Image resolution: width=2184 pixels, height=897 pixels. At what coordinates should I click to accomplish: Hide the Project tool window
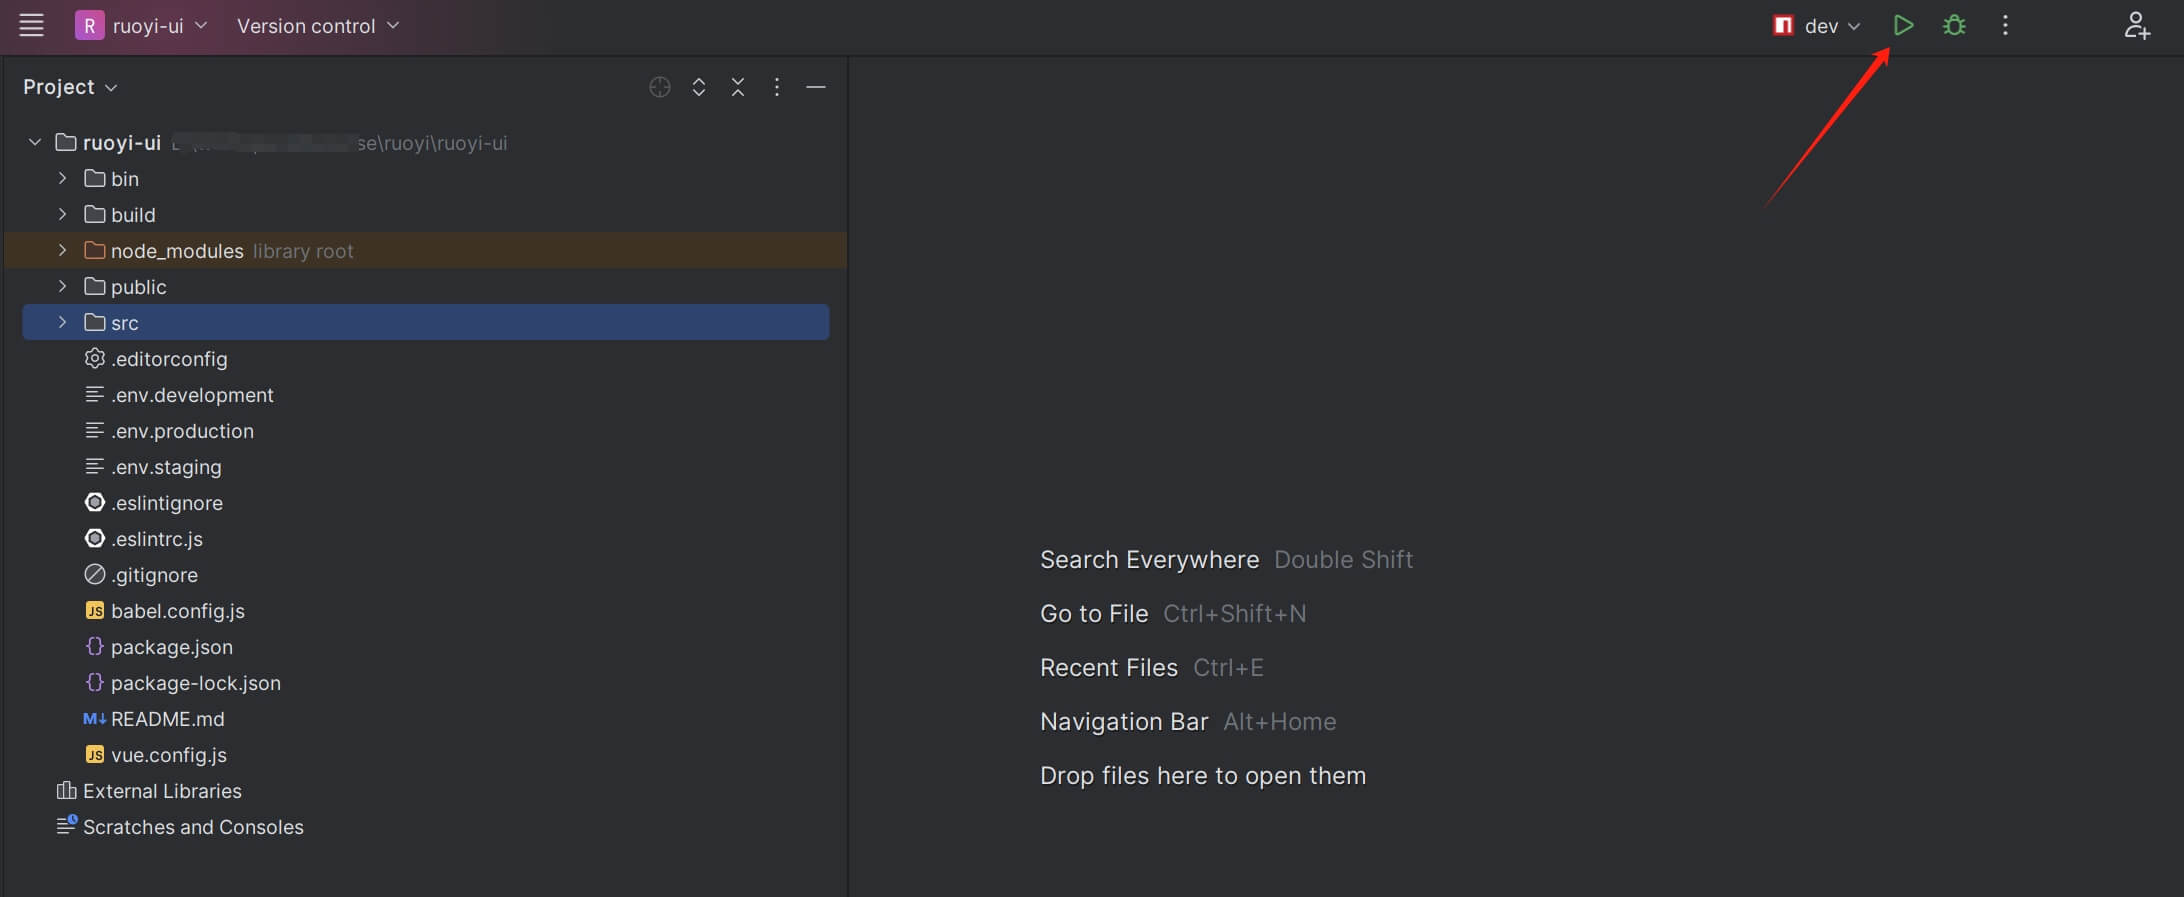[x=816, y=87]
